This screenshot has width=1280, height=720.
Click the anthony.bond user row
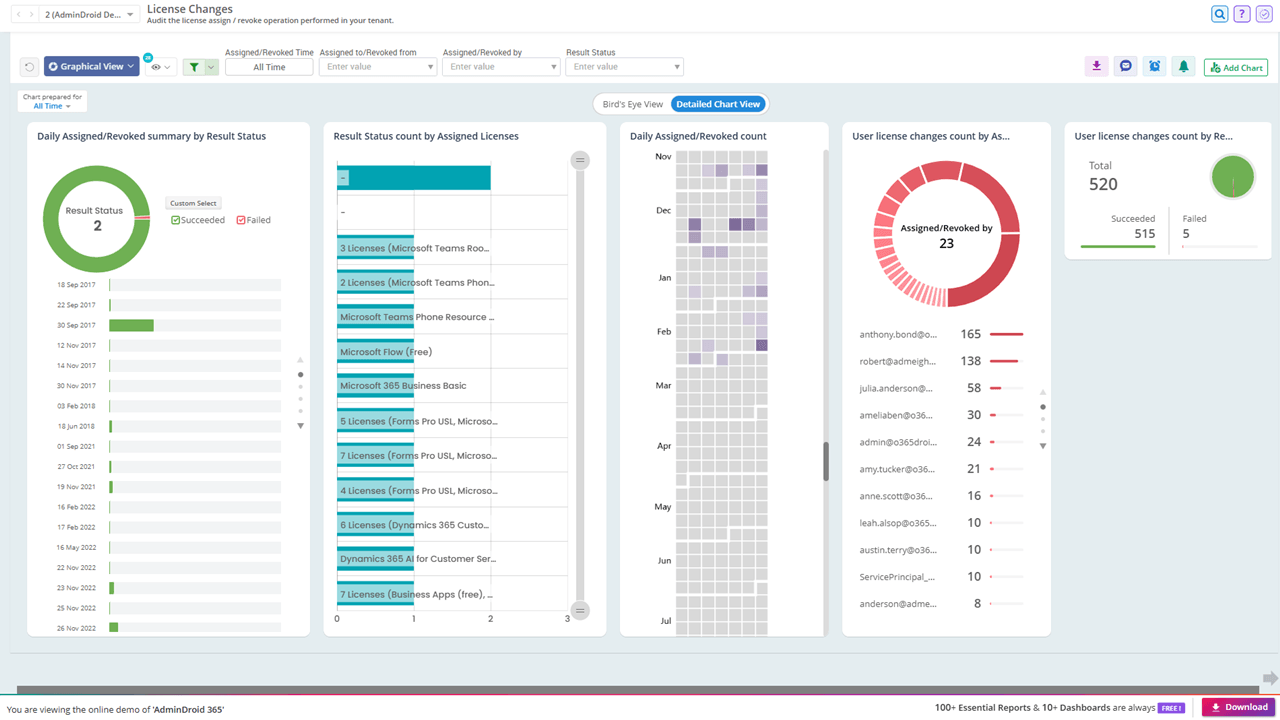click(x=941, y=334)
